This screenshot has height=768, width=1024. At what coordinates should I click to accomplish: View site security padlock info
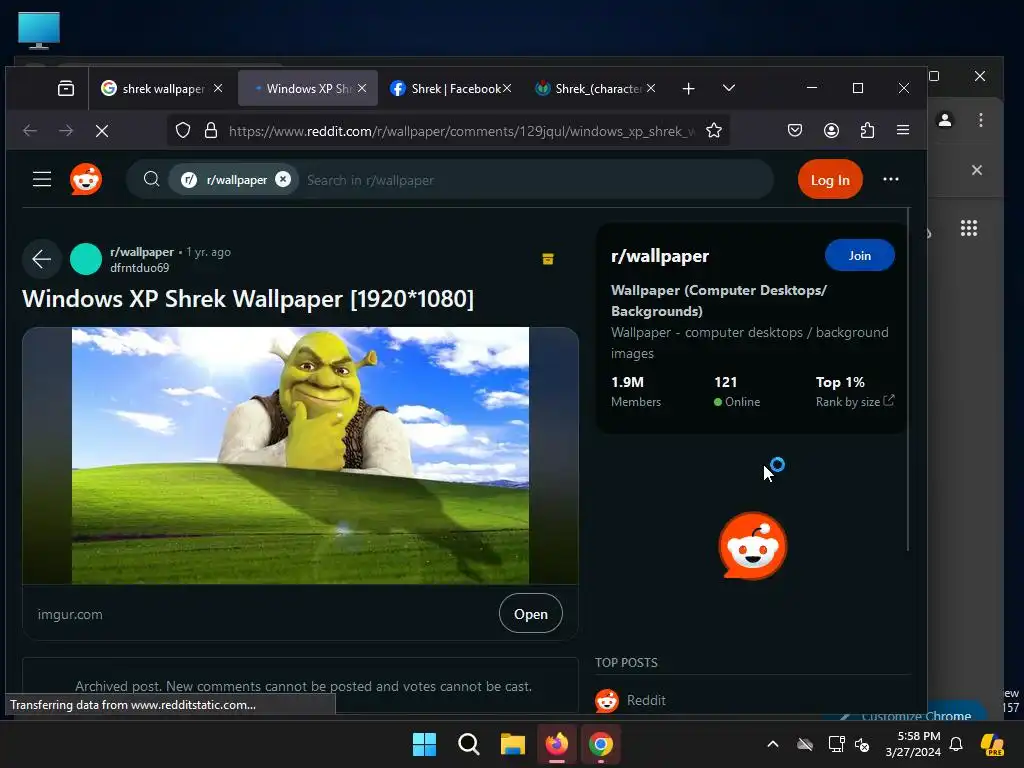tap(211, 131)
